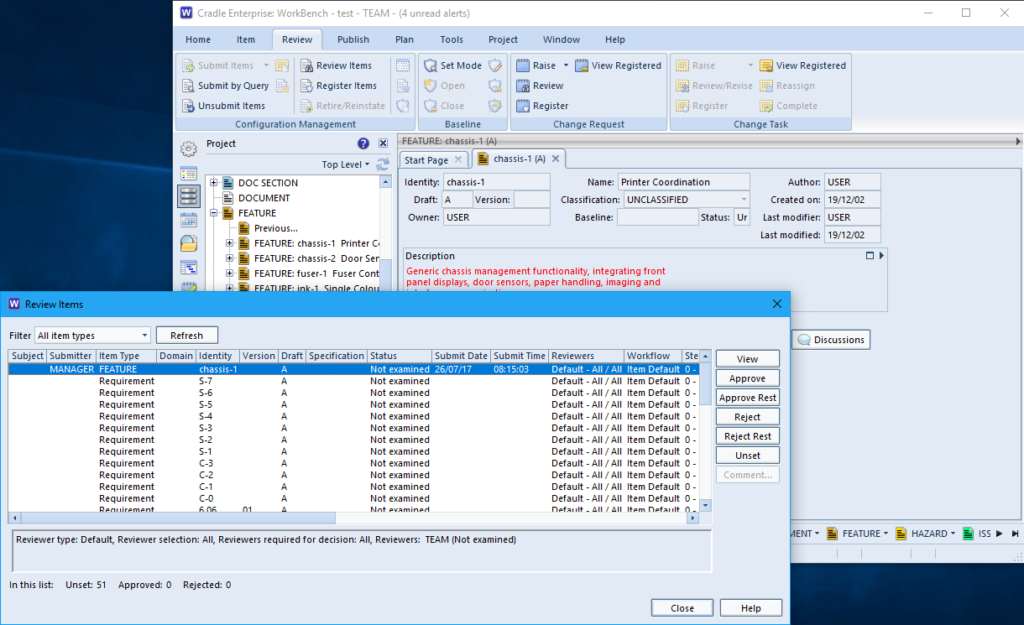
Task: Click the Approve button
Action: tap(748, 379)
